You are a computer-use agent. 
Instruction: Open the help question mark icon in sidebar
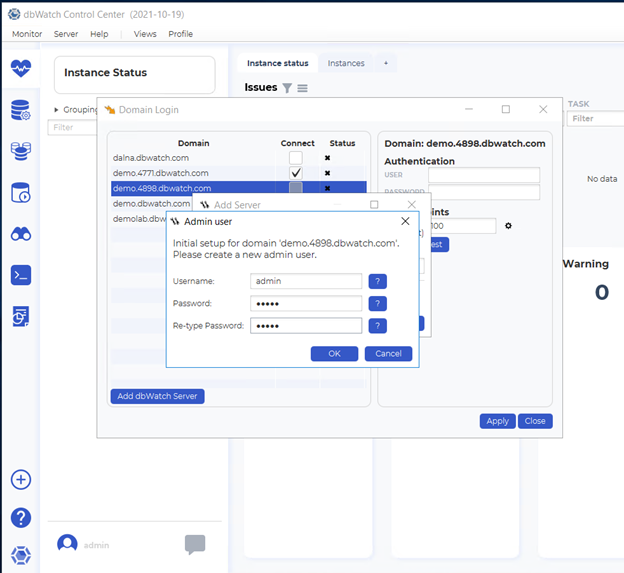tap(21, 518)
